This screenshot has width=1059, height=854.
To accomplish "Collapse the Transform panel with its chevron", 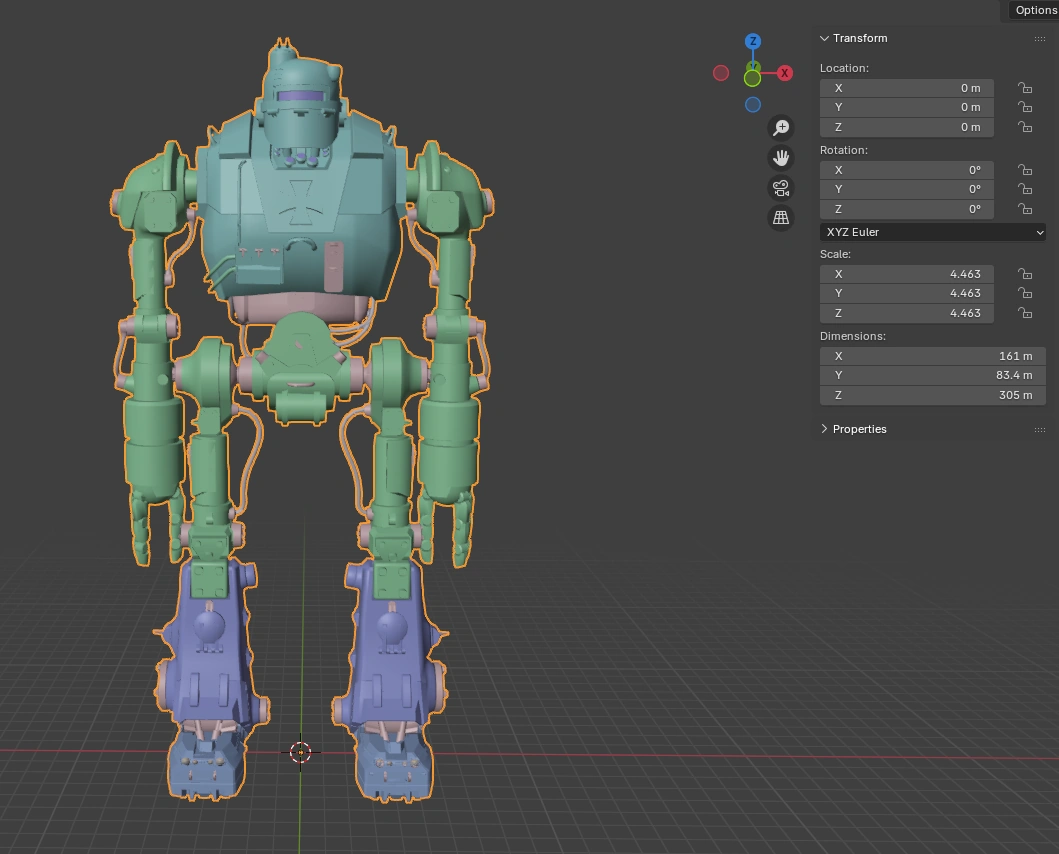I will [823, 38].
